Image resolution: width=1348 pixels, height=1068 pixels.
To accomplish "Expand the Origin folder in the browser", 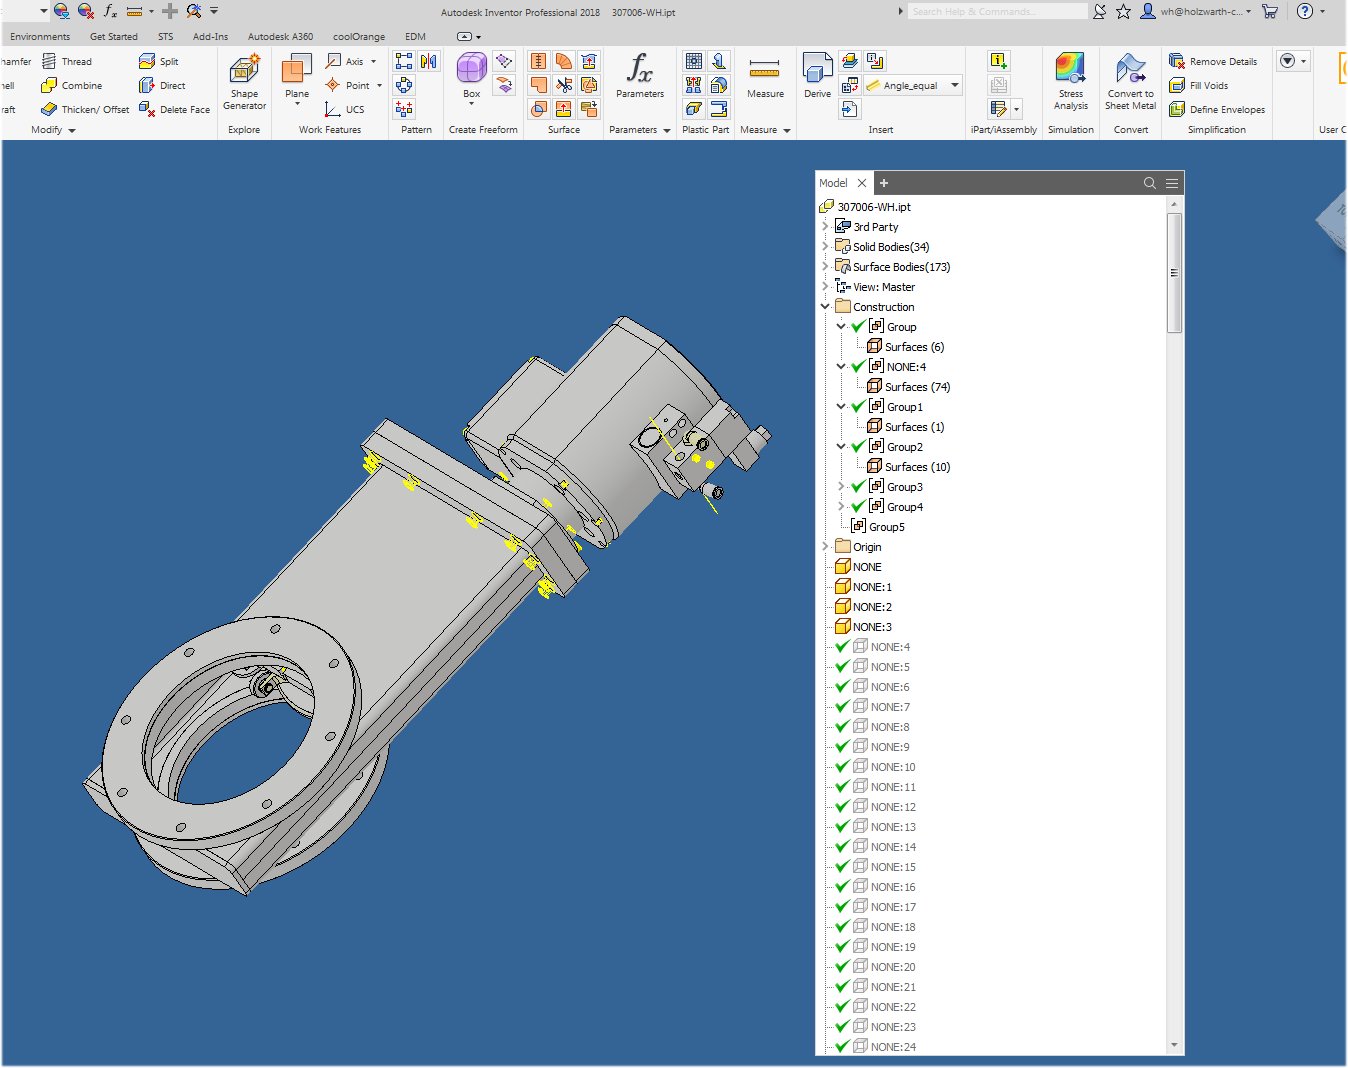I will tap(825, 546).
